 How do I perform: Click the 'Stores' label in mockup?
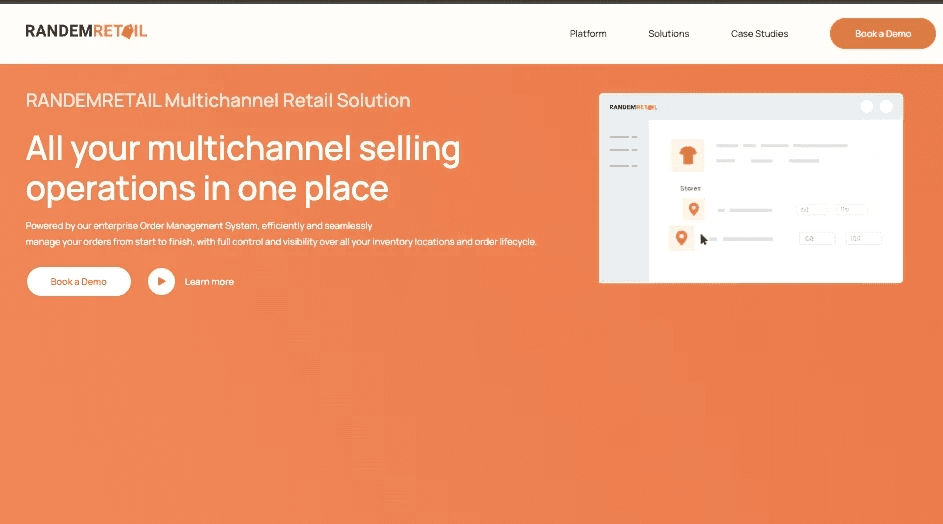tap(690, 188)
